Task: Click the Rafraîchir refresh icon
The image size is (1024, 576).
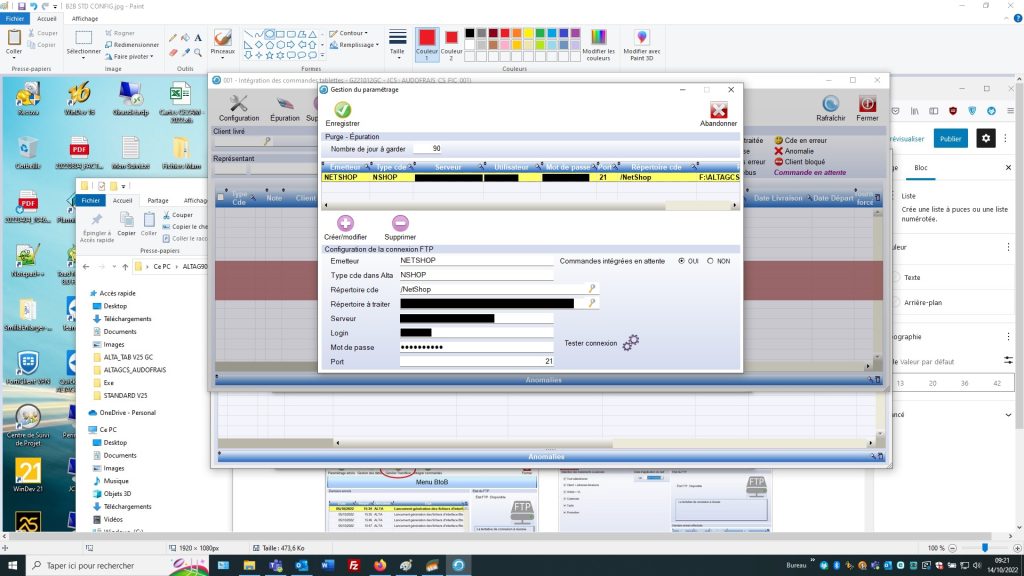Action: [830, 105]
